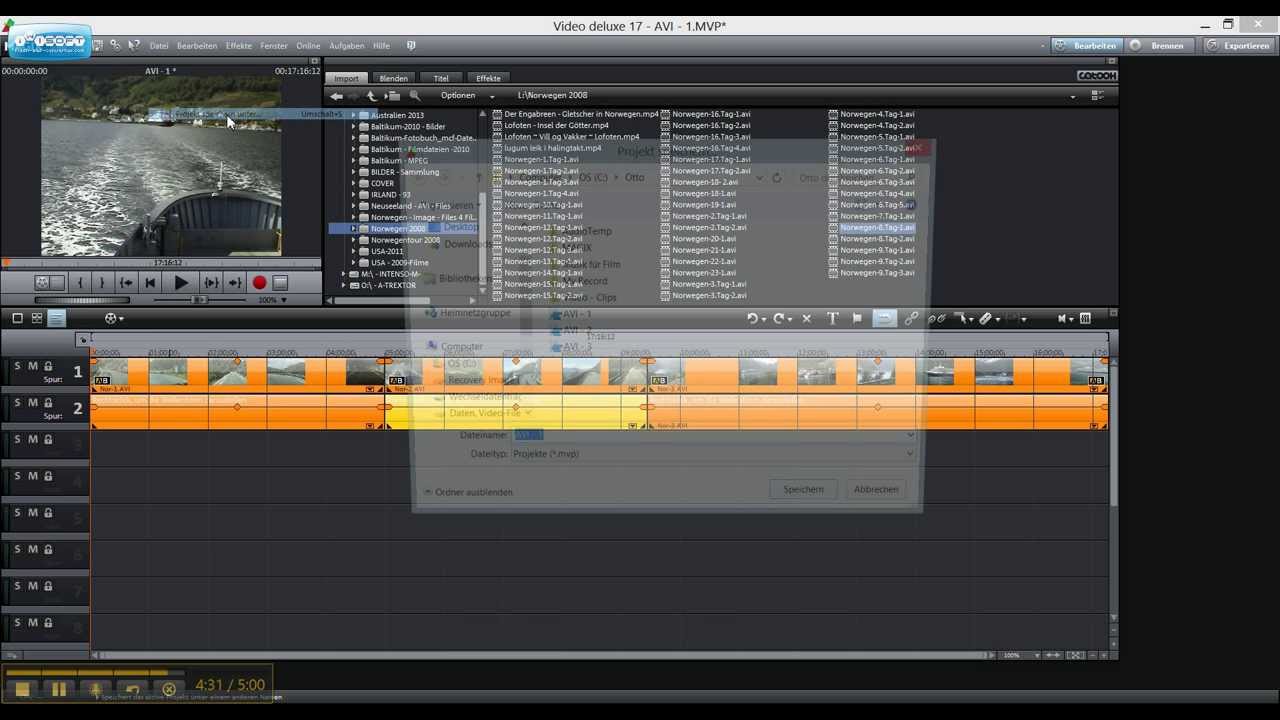Click the search magnifier in media pool
Viewport: 1280px width, 720px height.
point(415,96)
